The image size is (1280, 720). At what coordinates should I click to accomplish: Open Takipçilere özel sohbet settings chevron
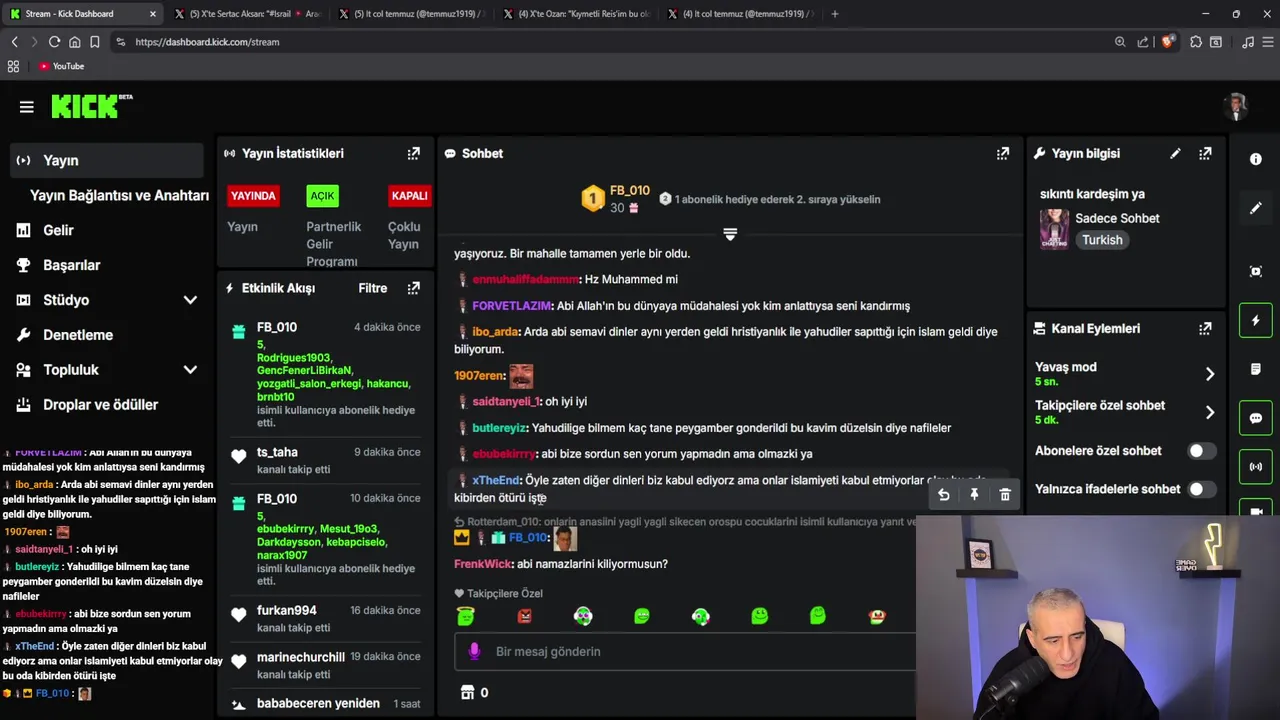(x=1210, y=412)
